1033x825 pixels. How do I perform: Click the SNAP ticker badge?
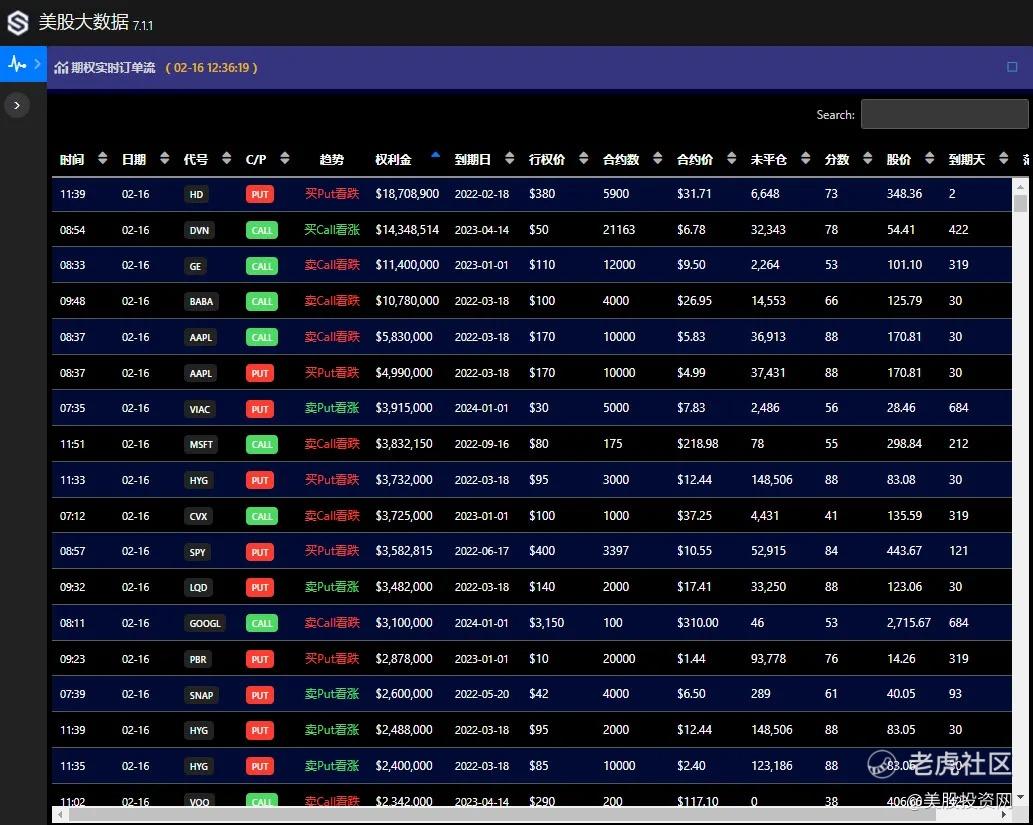pos(201,695)
